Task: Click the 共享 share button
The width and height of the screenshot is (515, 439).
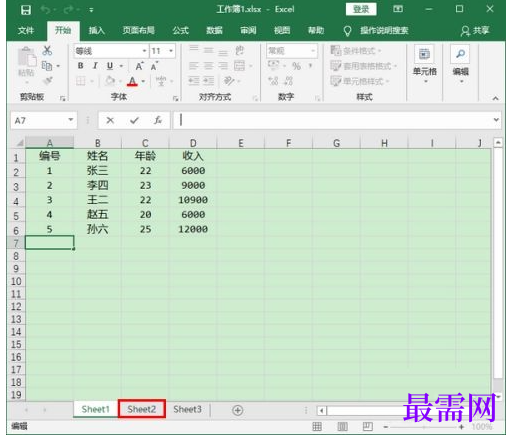Action: pyautogui.click(x=475, y=31)
